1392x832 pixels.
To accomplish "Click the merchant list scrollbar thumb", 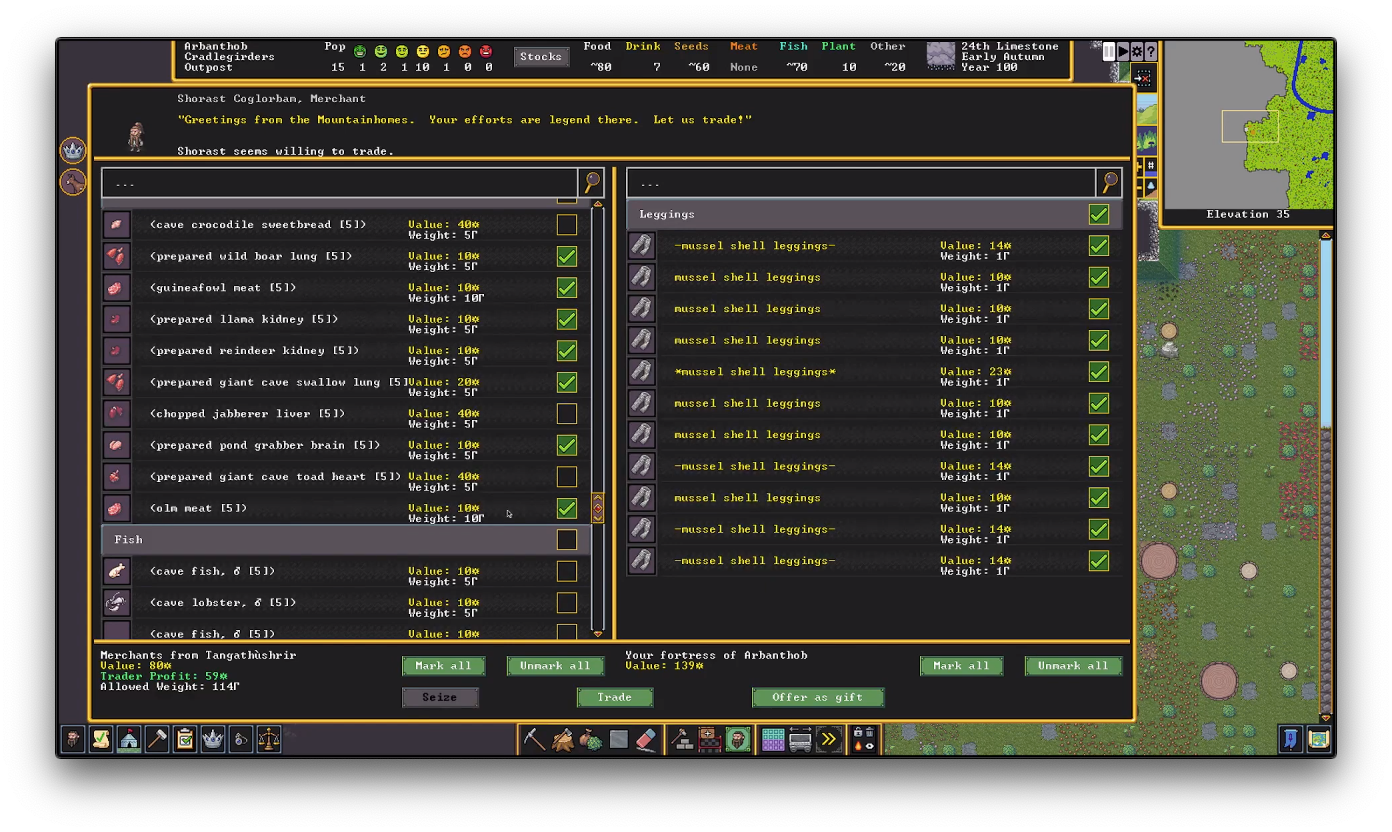I will click(x=598, y=508).
